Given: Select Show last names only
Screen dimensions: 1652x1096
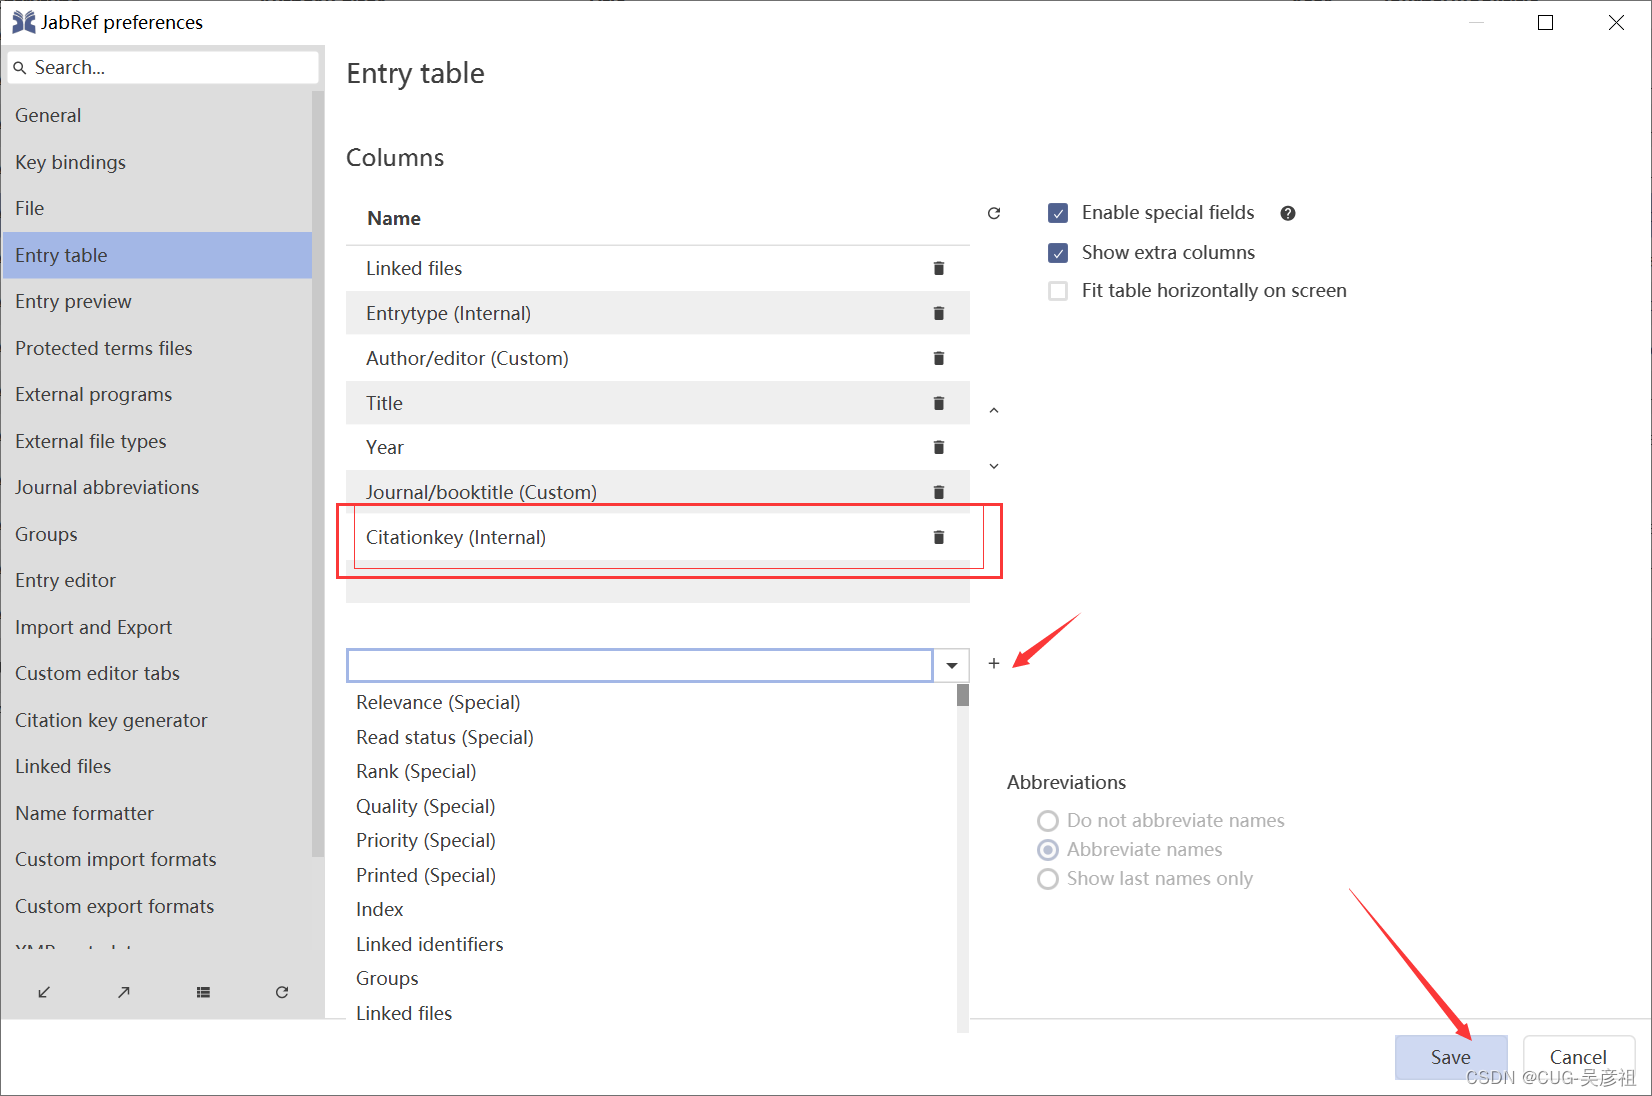Looking at the screenshot, I should [1048, 879].
